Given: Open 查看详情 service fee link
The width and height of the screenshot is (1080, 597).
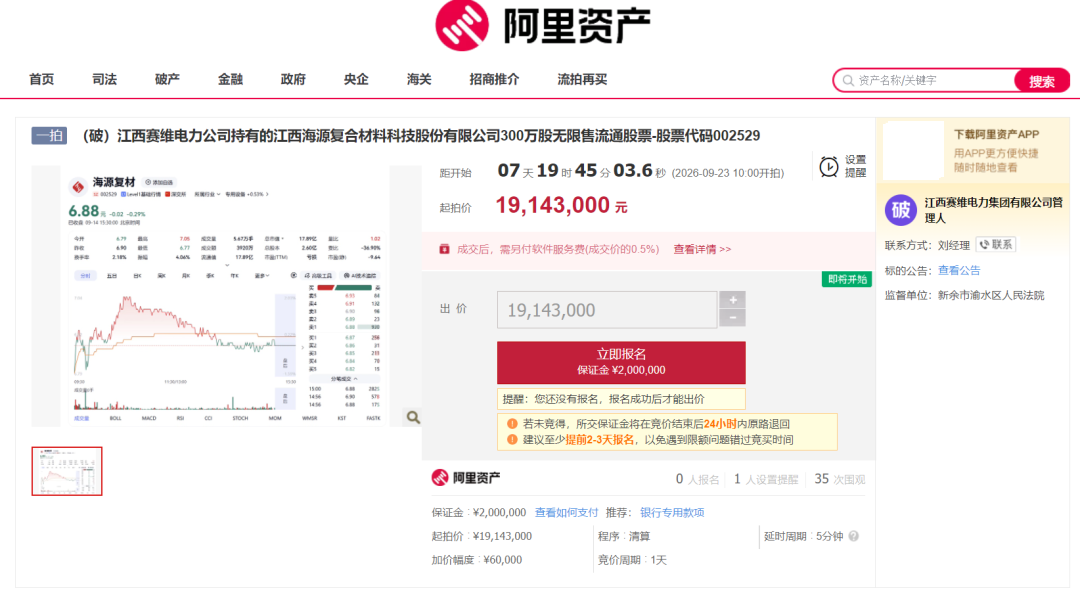Looking at the screenshot, I should [702, 249].
